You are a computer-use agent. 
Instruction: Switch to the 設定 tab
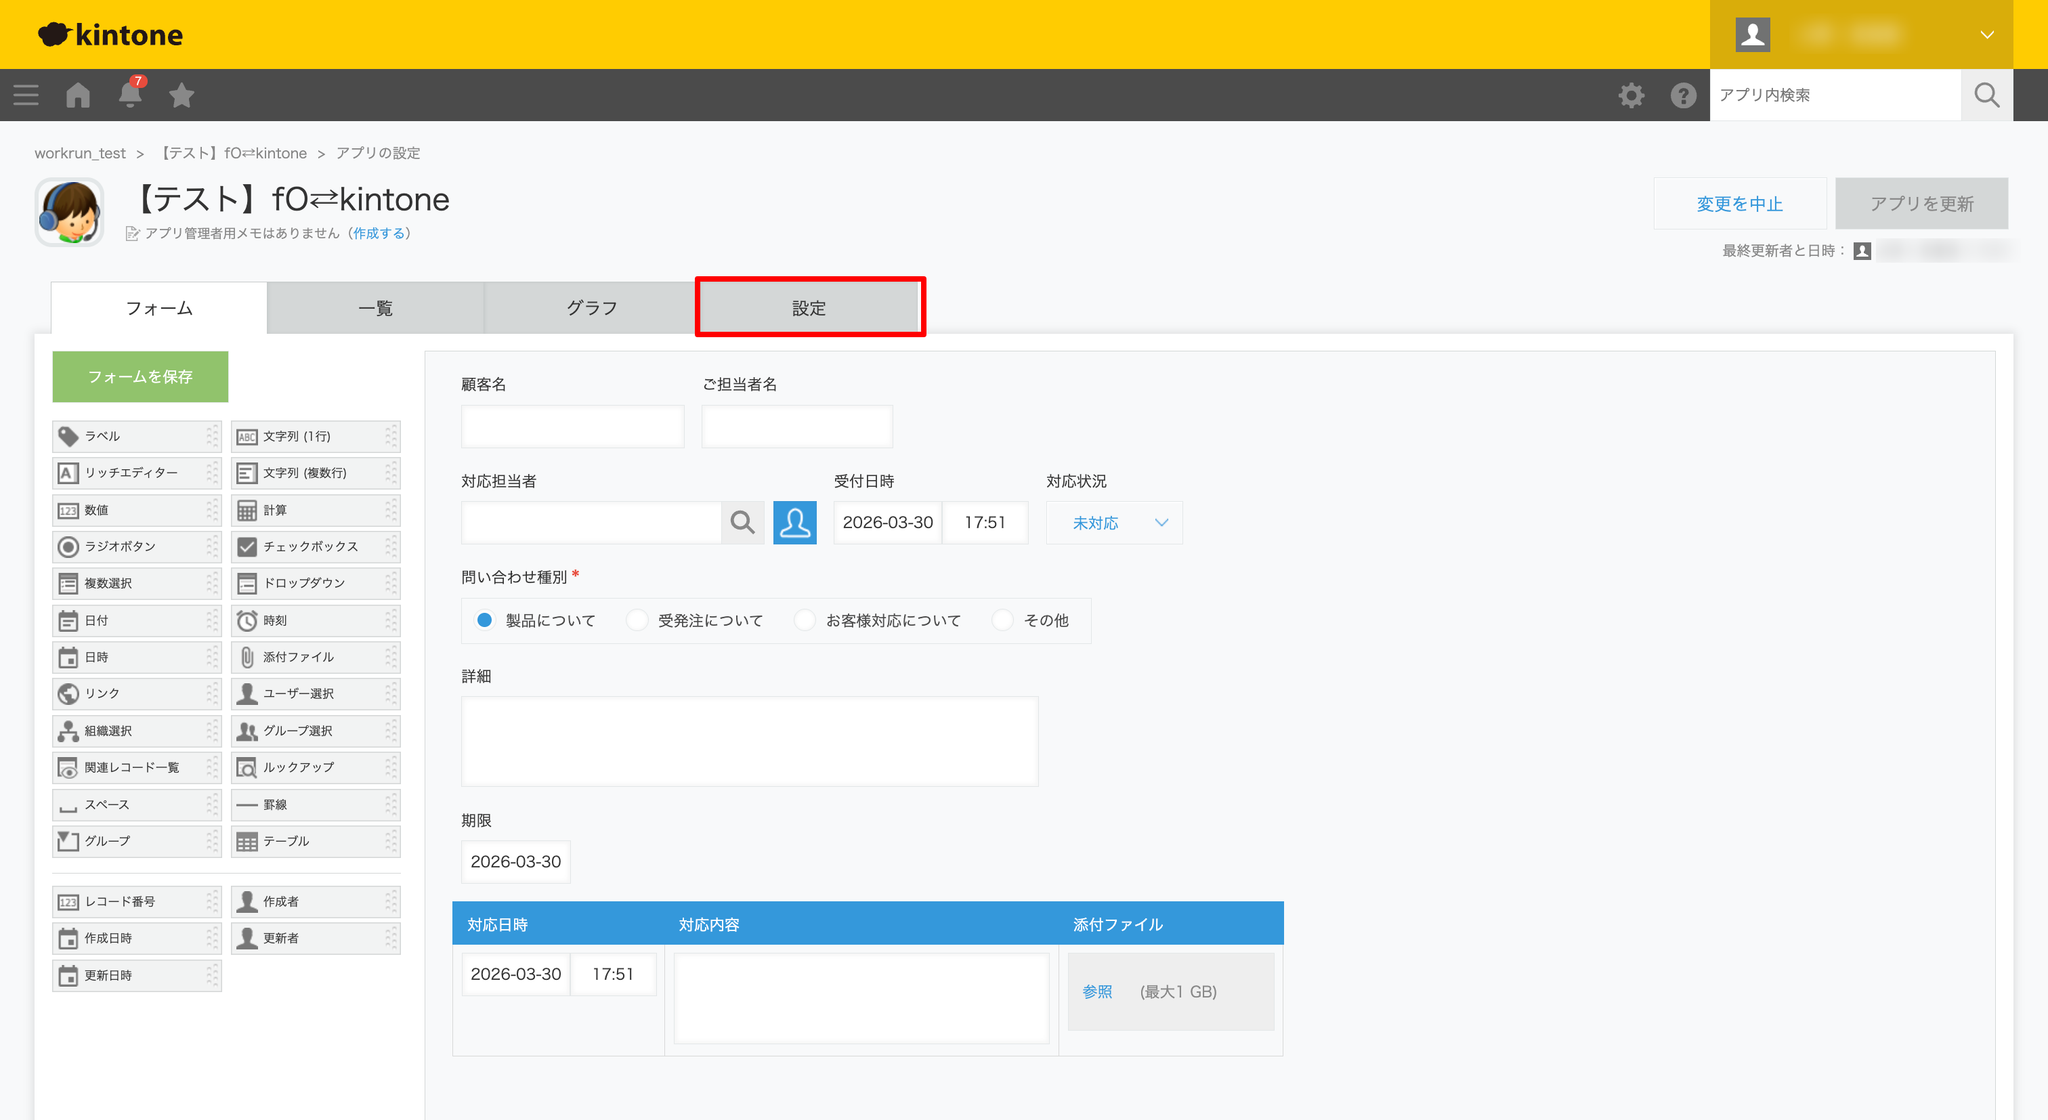(x=809, y=308)
